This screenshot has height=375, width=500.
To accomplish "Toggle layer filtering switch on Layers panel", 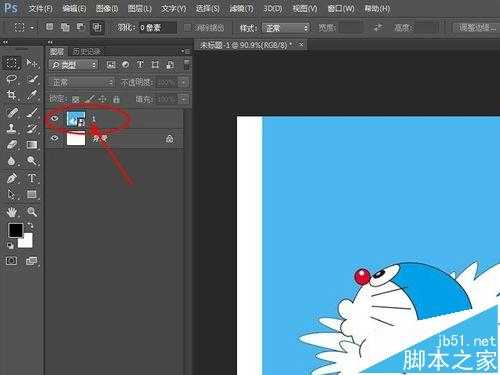I will [187, 65].
